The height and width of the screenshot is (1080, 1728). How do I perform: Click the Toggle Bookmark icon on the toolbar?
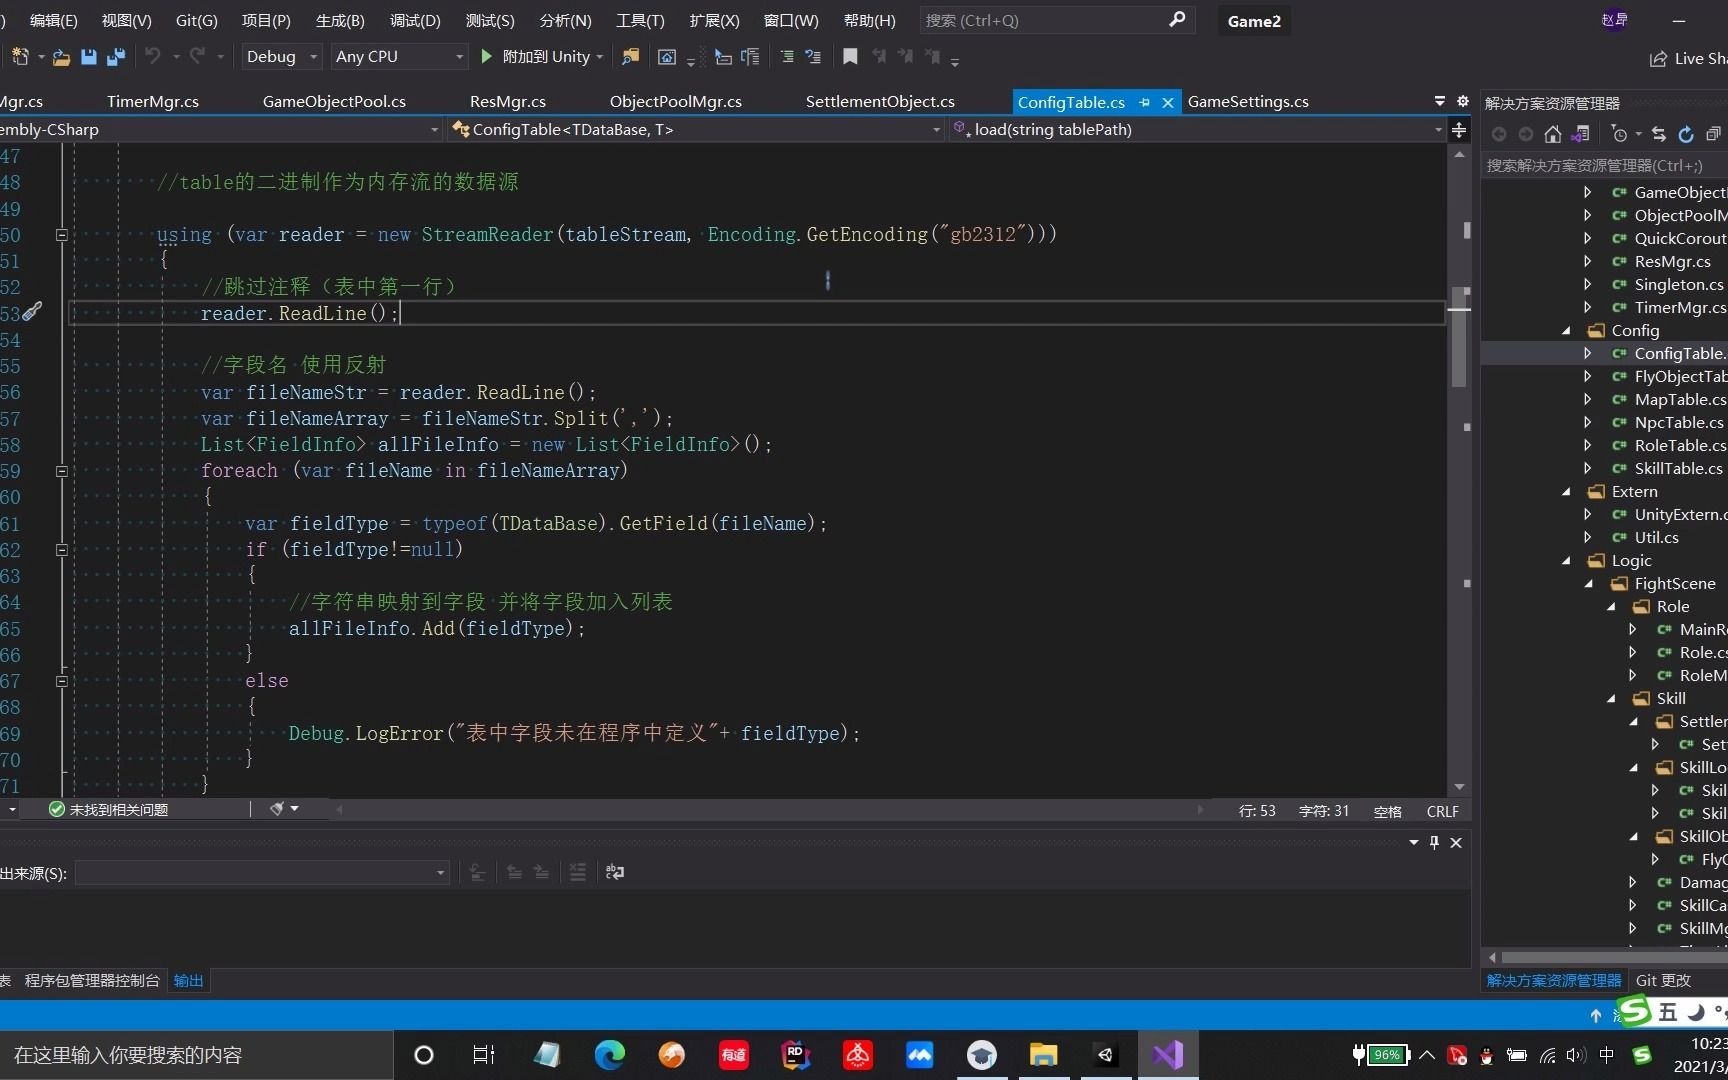pyautogui.click(x=850, y=57)
